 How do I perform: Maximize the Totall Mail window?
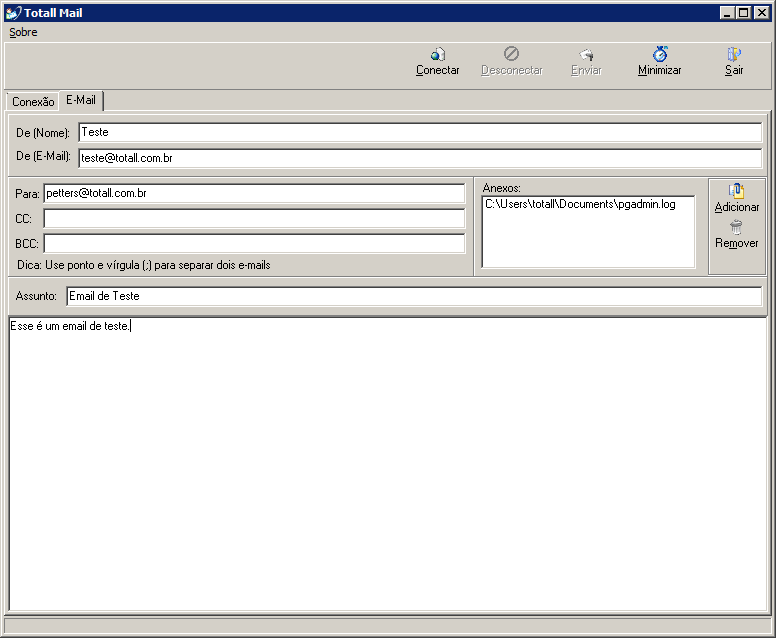(744, 13)
